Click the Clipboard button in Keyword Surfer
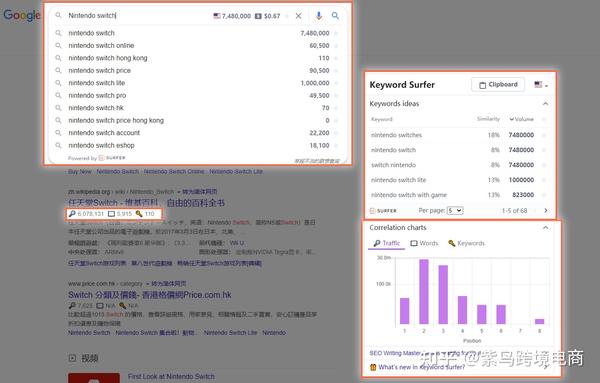The width and height of the screenshot is (600, 383). tap(498, 85)
